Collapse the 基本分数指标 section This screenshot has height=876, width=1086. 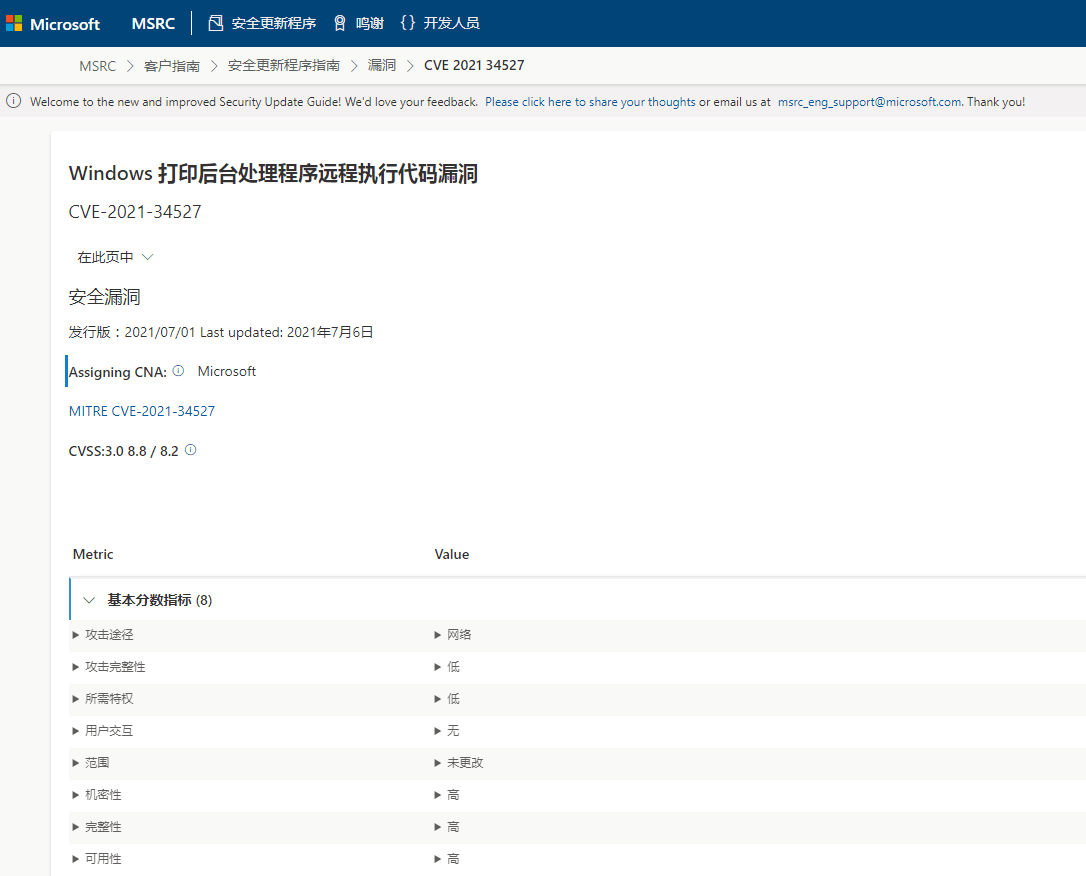pos(89,601)
